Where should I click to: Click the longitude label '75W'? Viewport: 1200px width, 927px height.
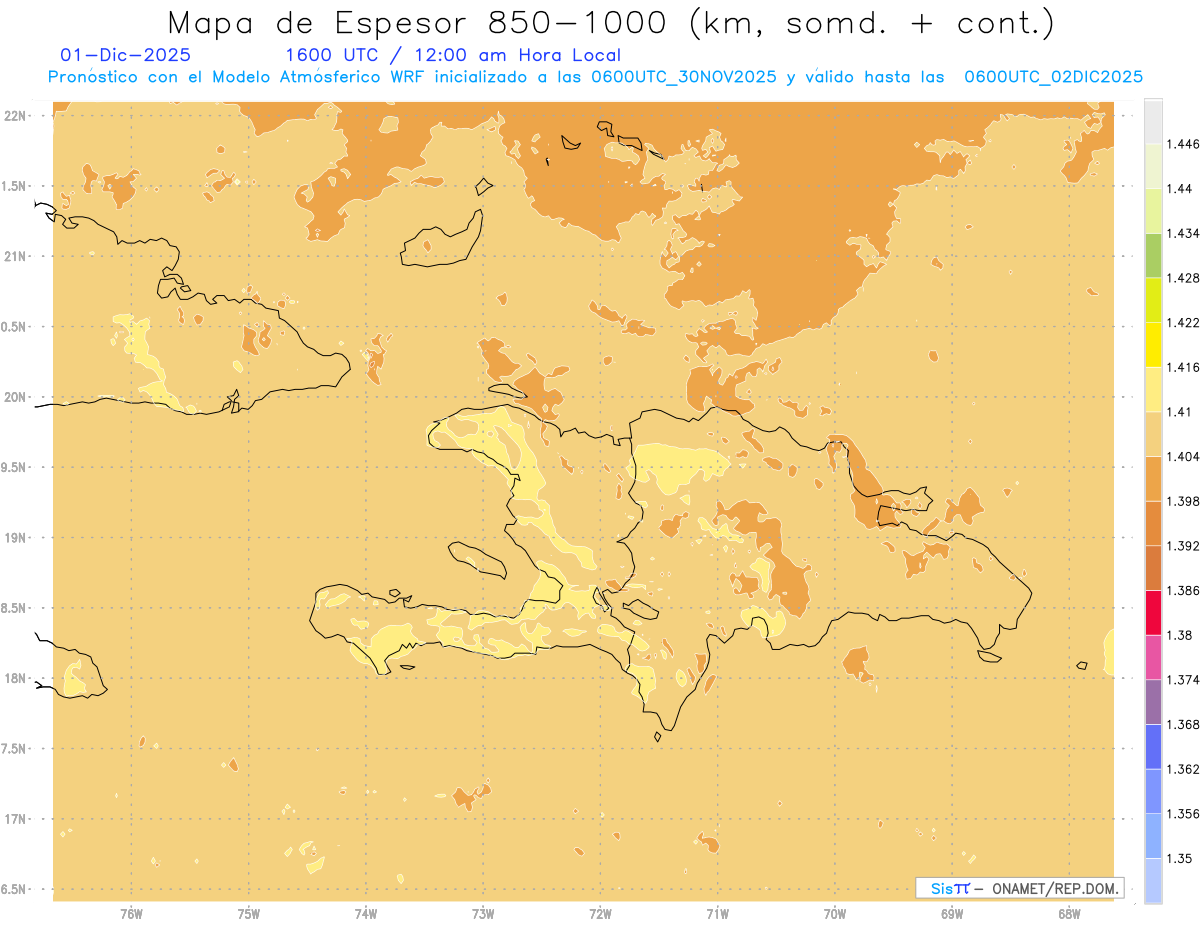(x=249, y=914)
